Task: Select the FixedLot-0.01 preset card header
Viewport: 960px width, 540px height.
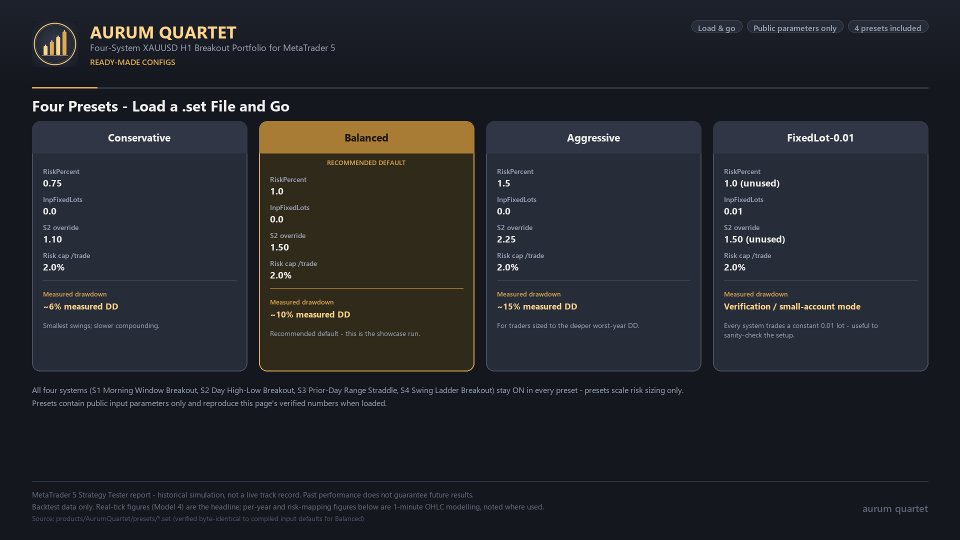Action: pyautogui.click(x=820, y=138)
